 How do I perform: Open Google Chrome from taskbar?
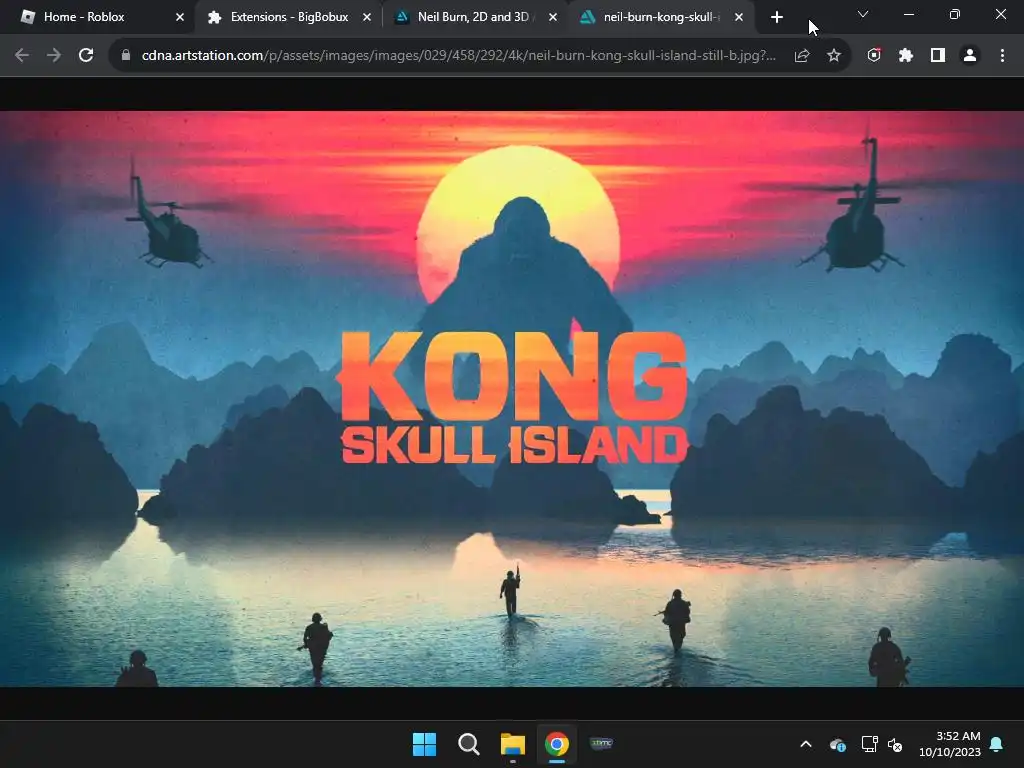pyautogui.click(x=557, y=744)
